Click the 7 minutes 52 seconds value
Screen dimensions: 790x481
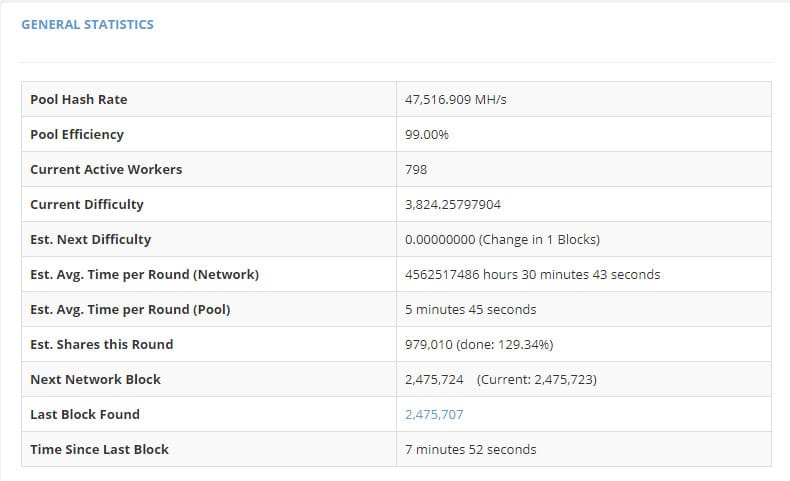[470, 449]
